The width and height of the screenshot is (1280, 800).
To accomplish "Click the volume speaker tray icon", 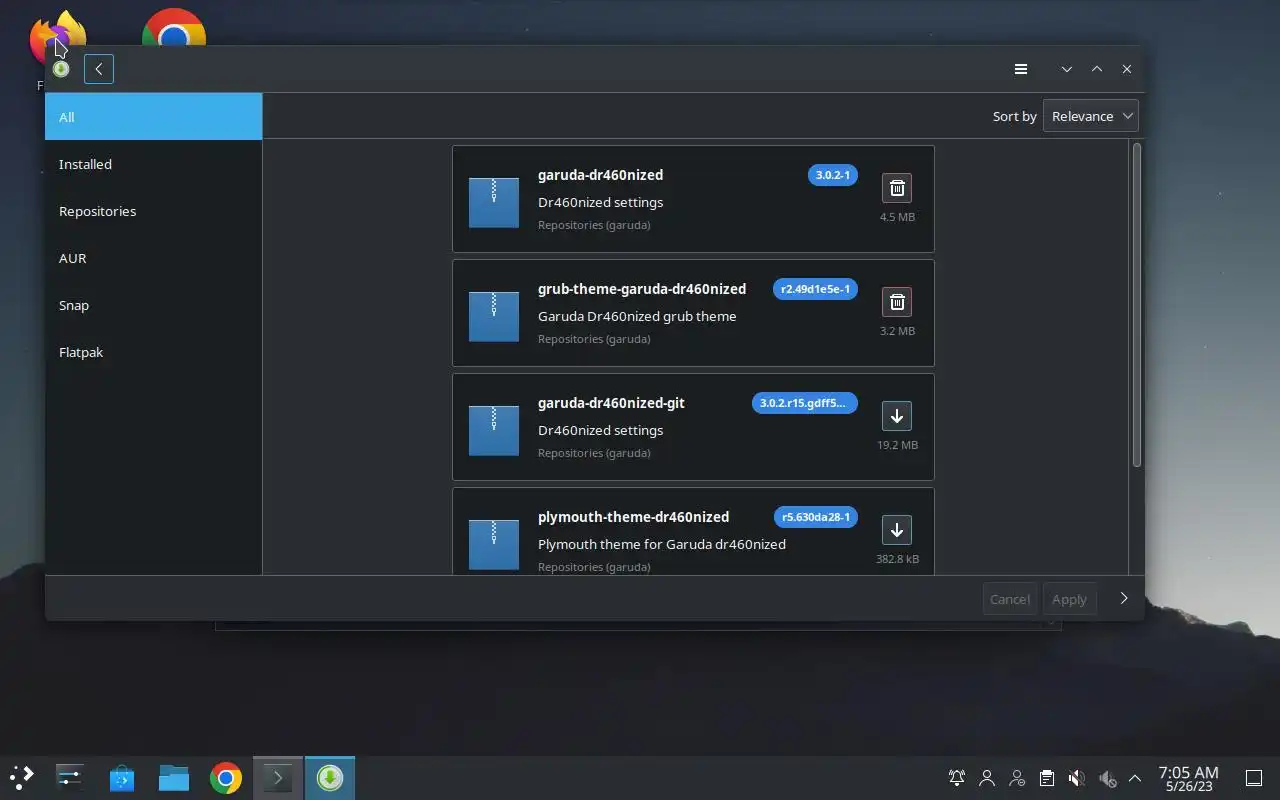I will (1077, 778).
